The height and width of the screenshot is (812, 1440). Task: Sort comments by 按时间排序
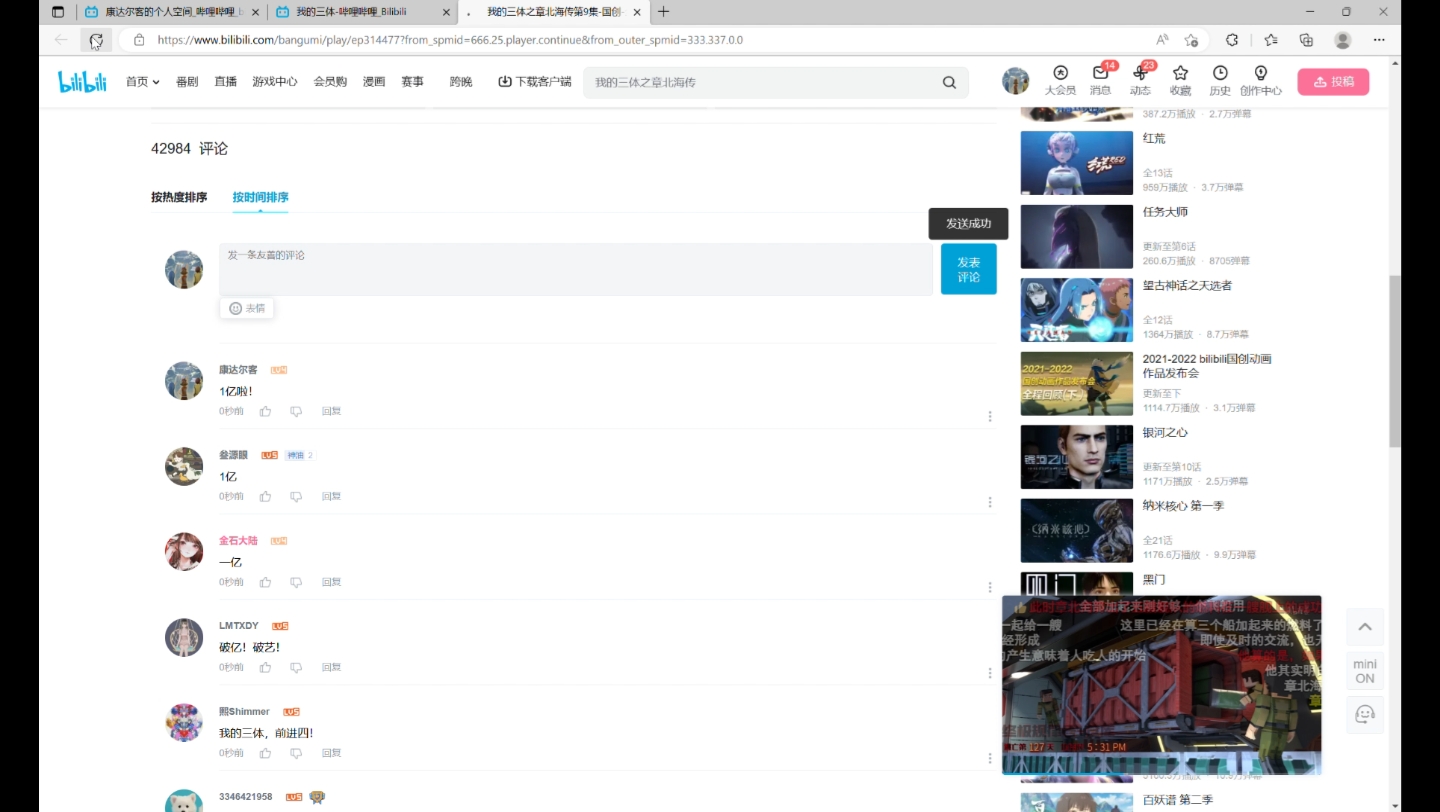coord(261,197)
